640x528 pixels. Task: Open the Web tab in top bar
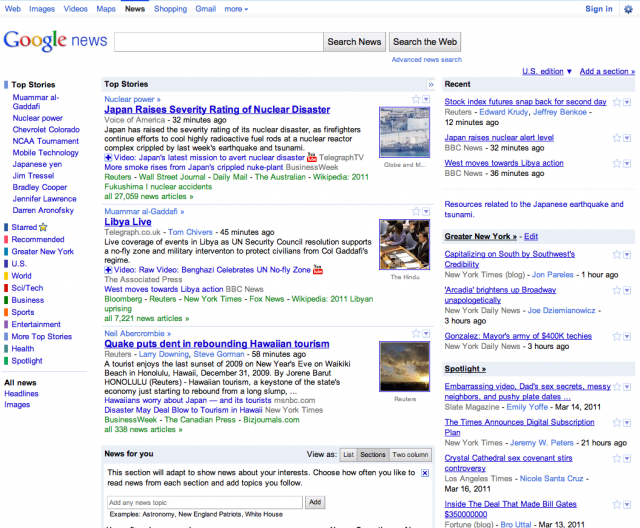coord(13,9)
